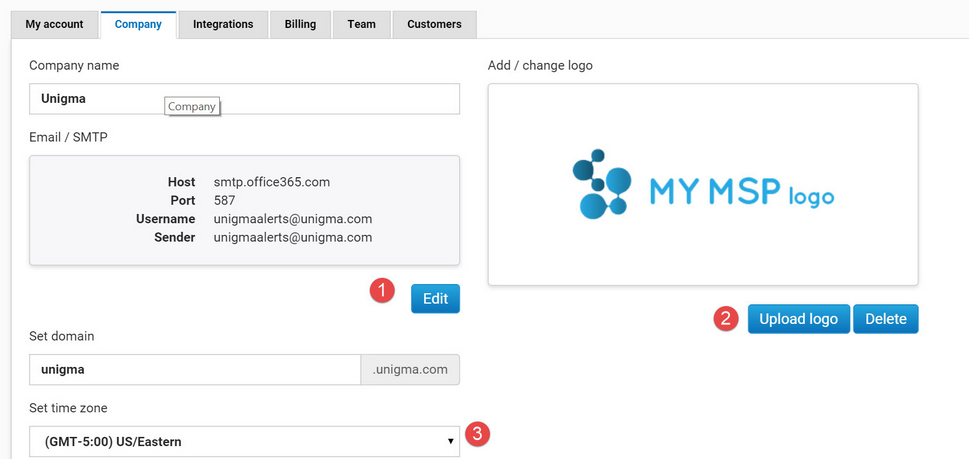This screenshot has height=463, width=969.
Task: Click the red number 1 marker
Action: [x=382, y=291]
